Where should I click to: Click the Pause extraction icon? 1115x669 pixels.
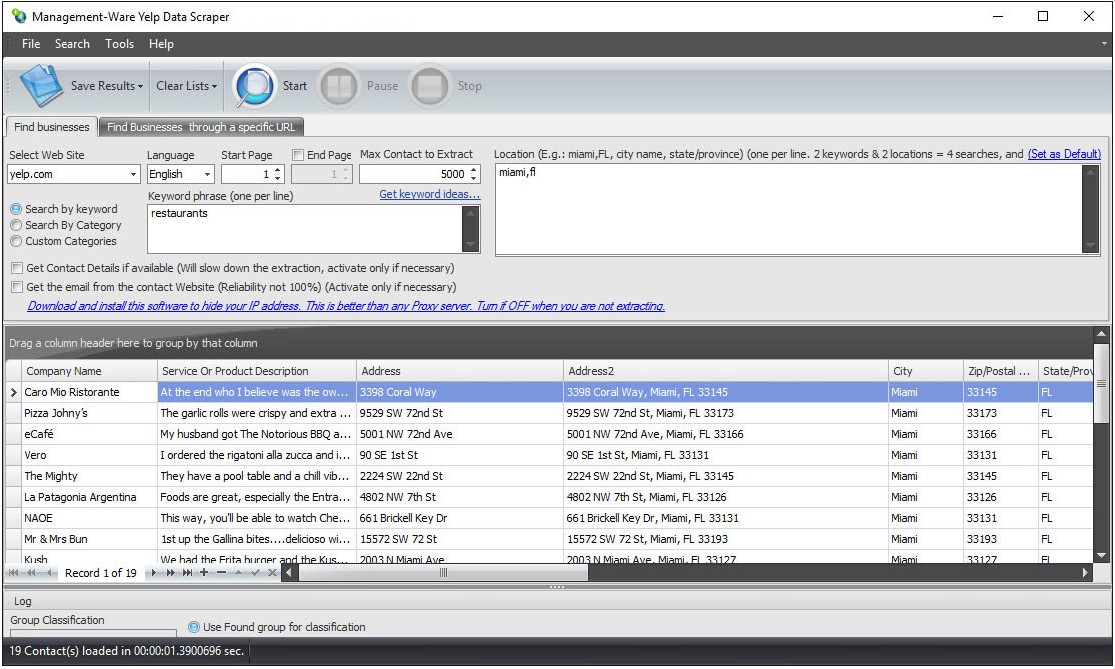(x=338, y=86)
